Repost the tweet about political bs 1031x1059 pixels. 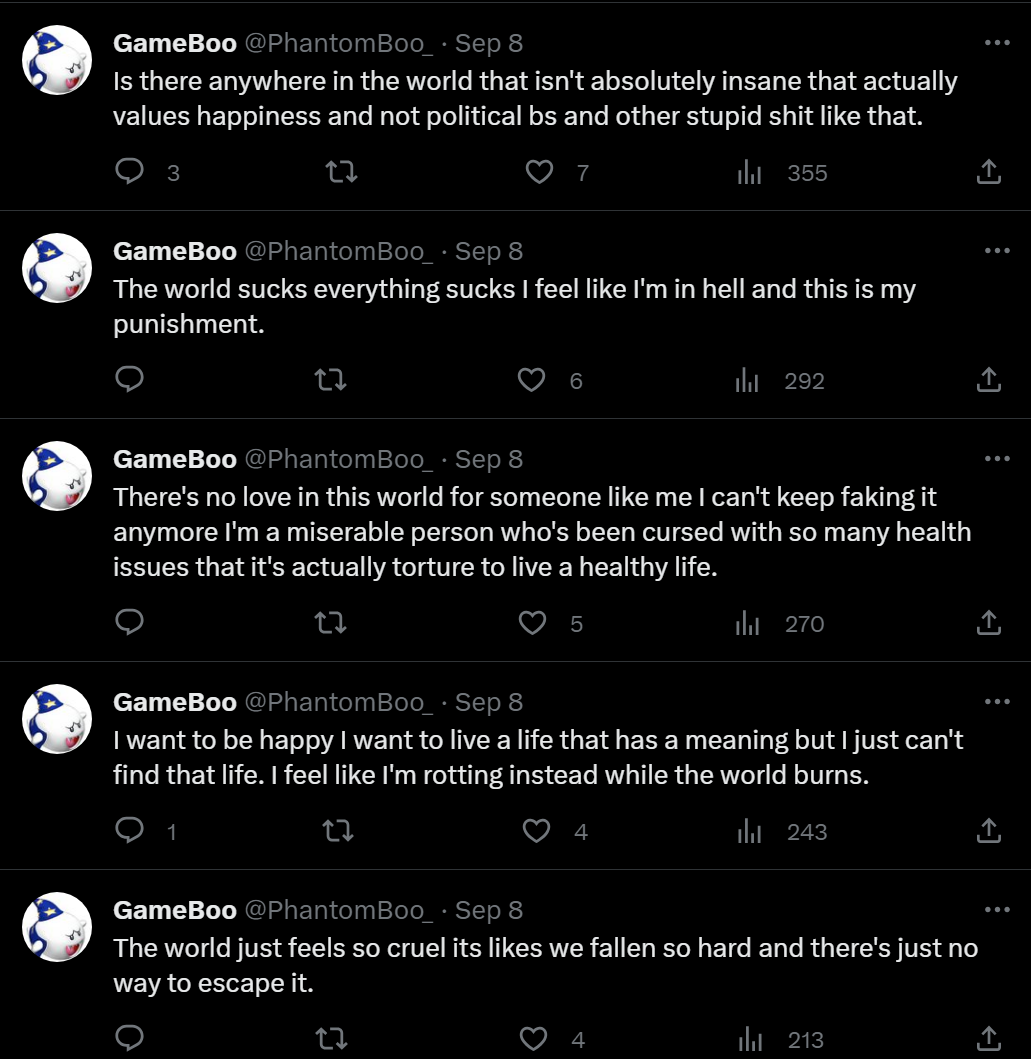(342, 172)
